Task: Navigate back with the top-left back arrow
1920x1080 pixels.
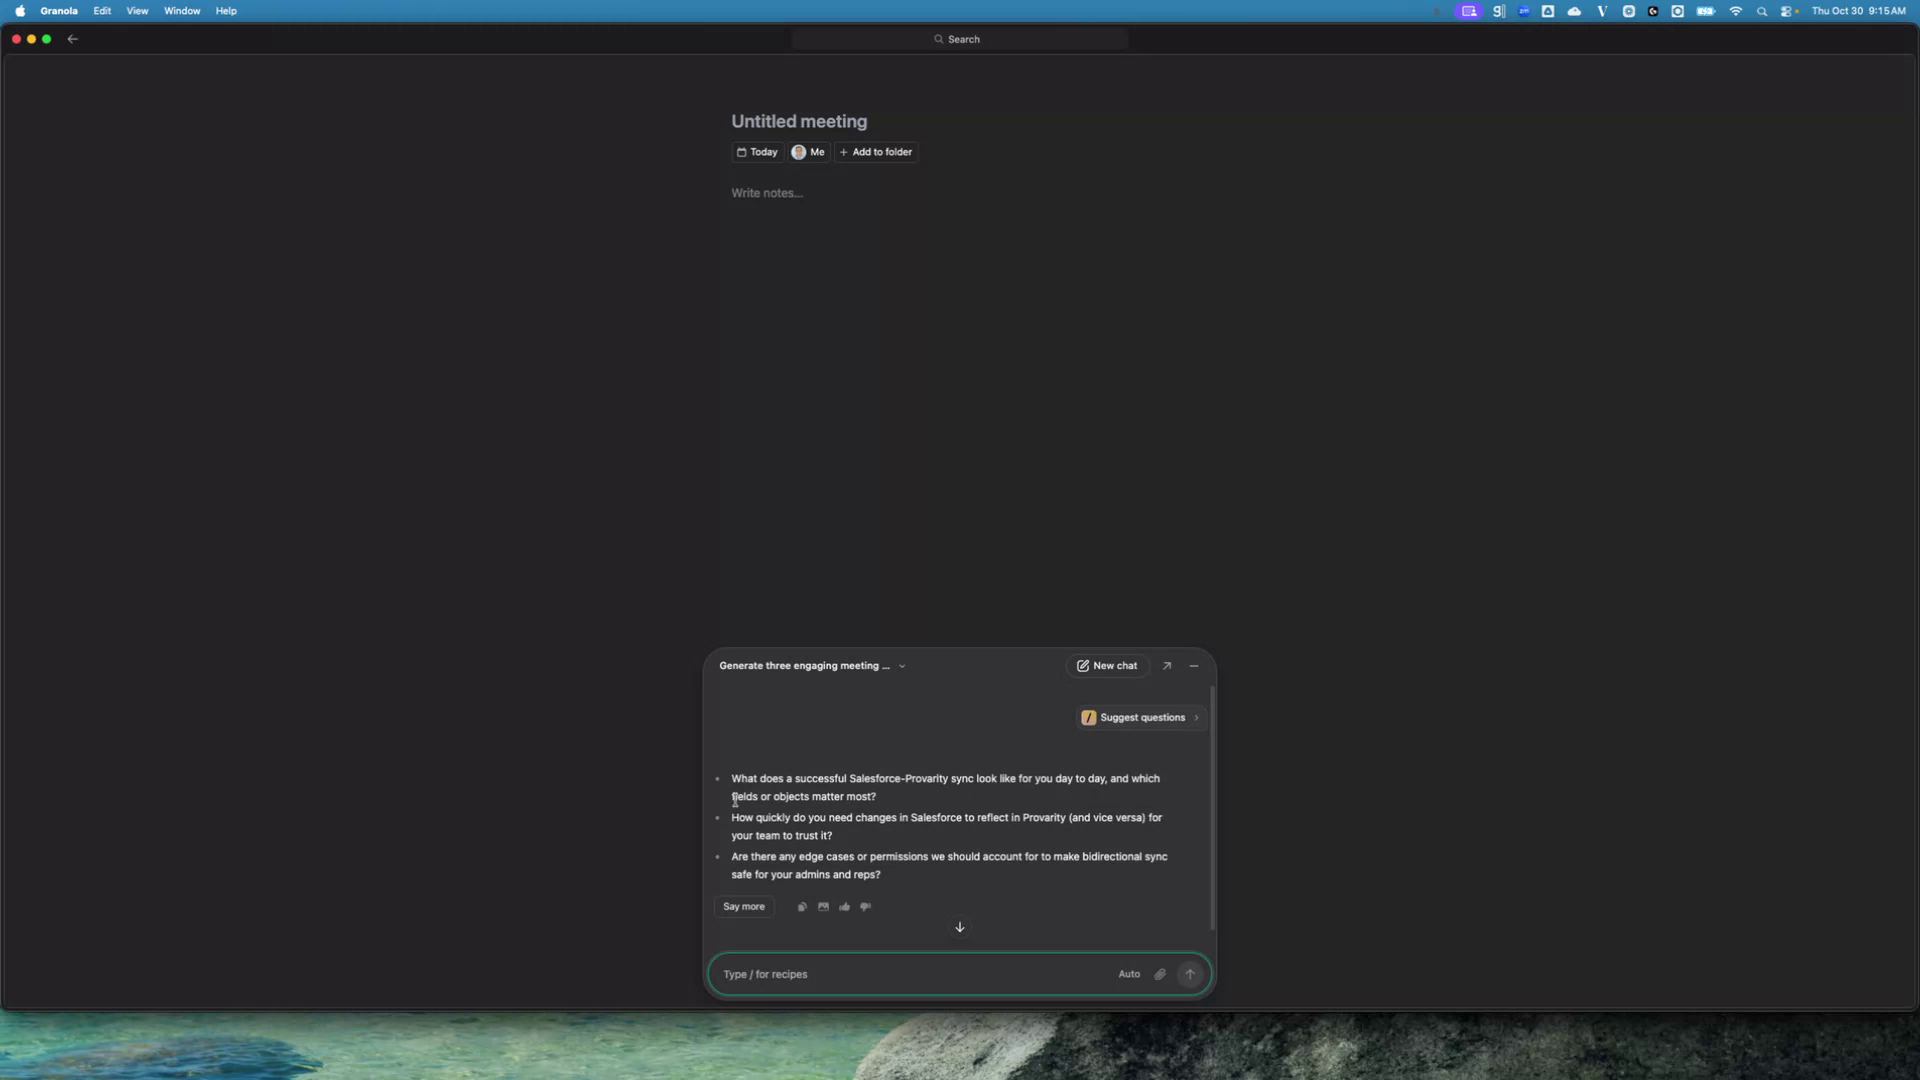Action: [x=73, y=39]
